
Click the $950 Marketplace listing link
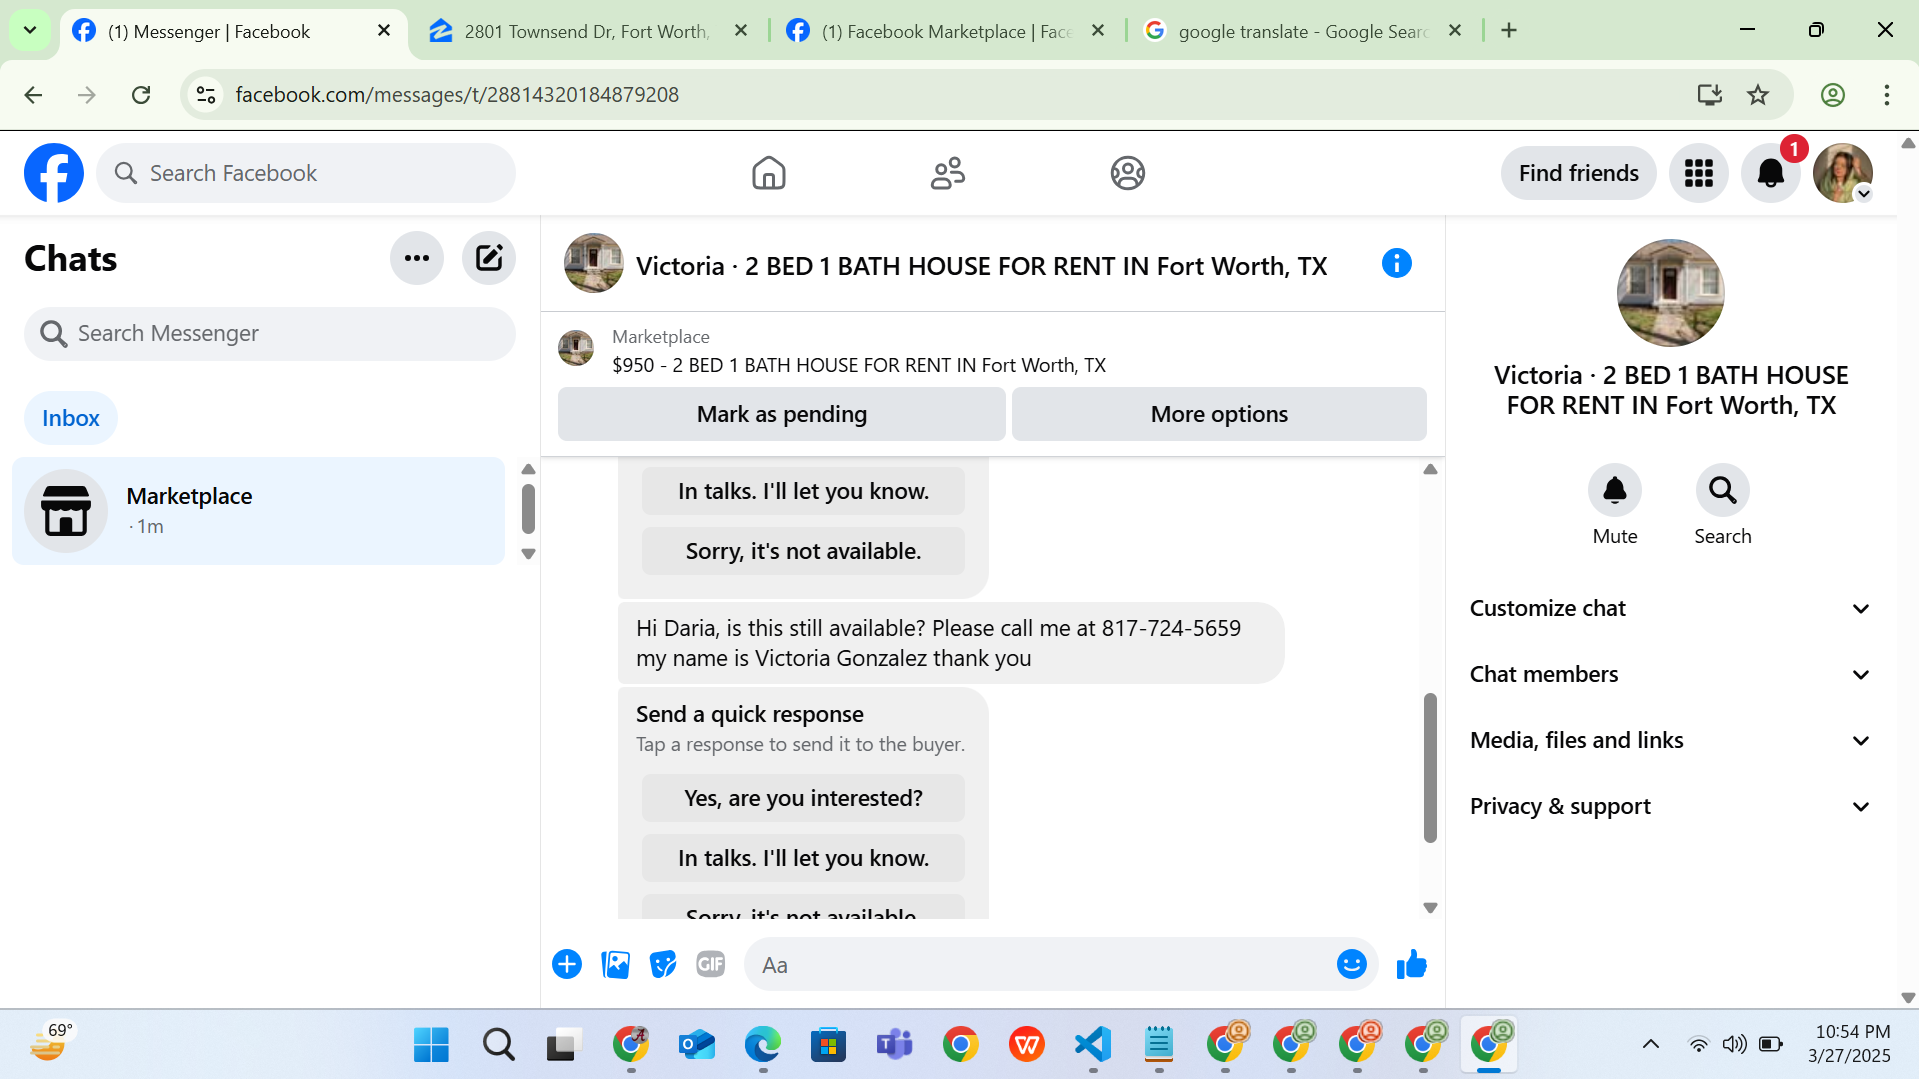tap(859, 366)
